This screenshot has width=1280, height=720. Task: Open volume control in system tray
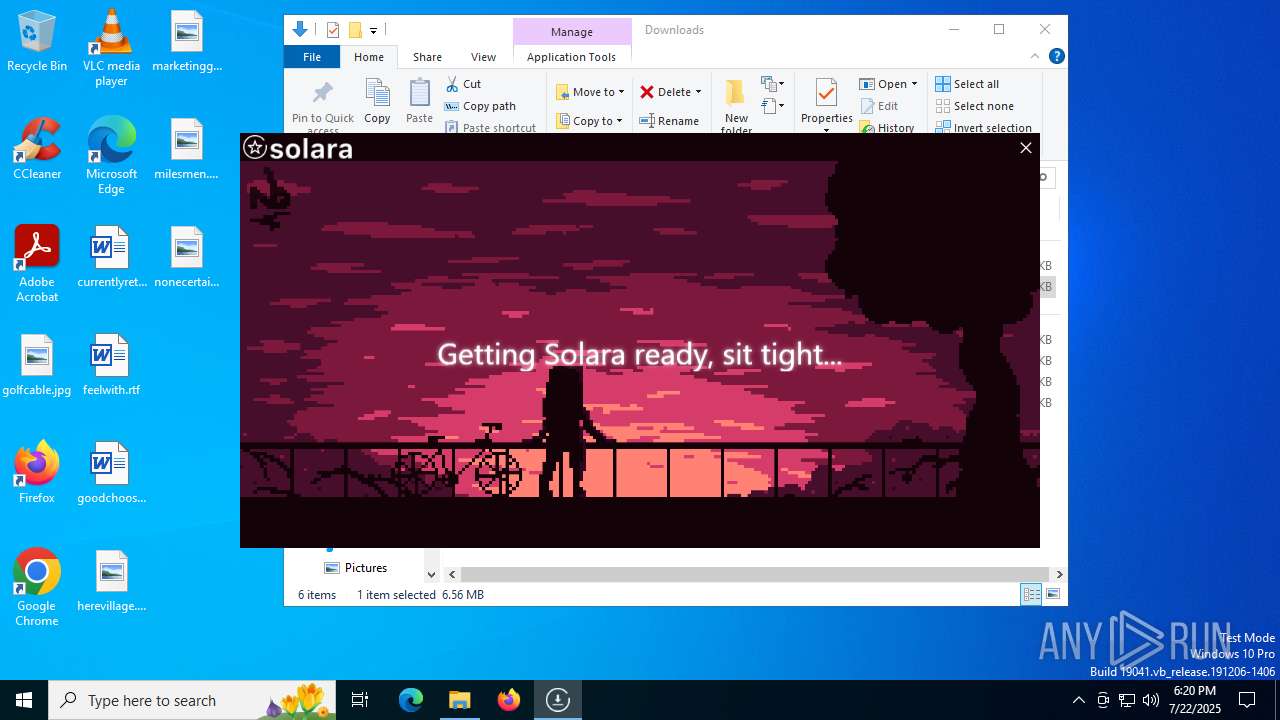(x=1151, y=700)
